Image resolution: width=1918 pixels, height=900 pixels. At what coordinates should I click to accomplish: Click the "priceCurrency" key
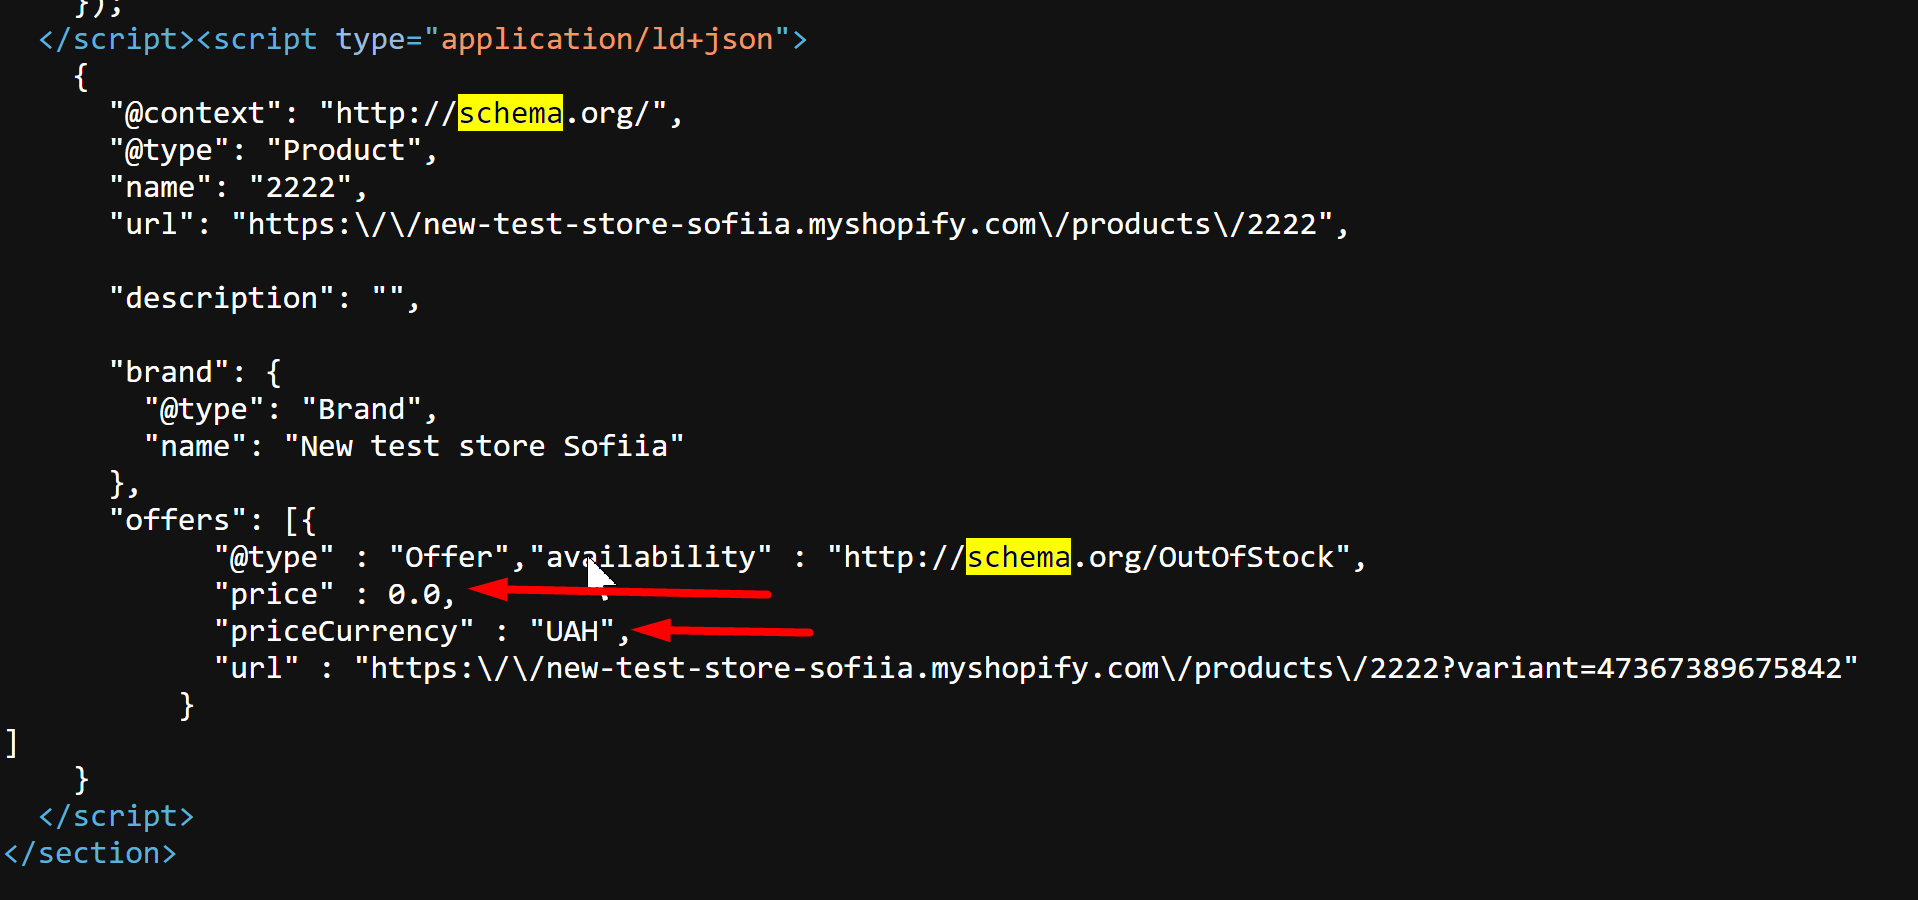coord(344,631)
